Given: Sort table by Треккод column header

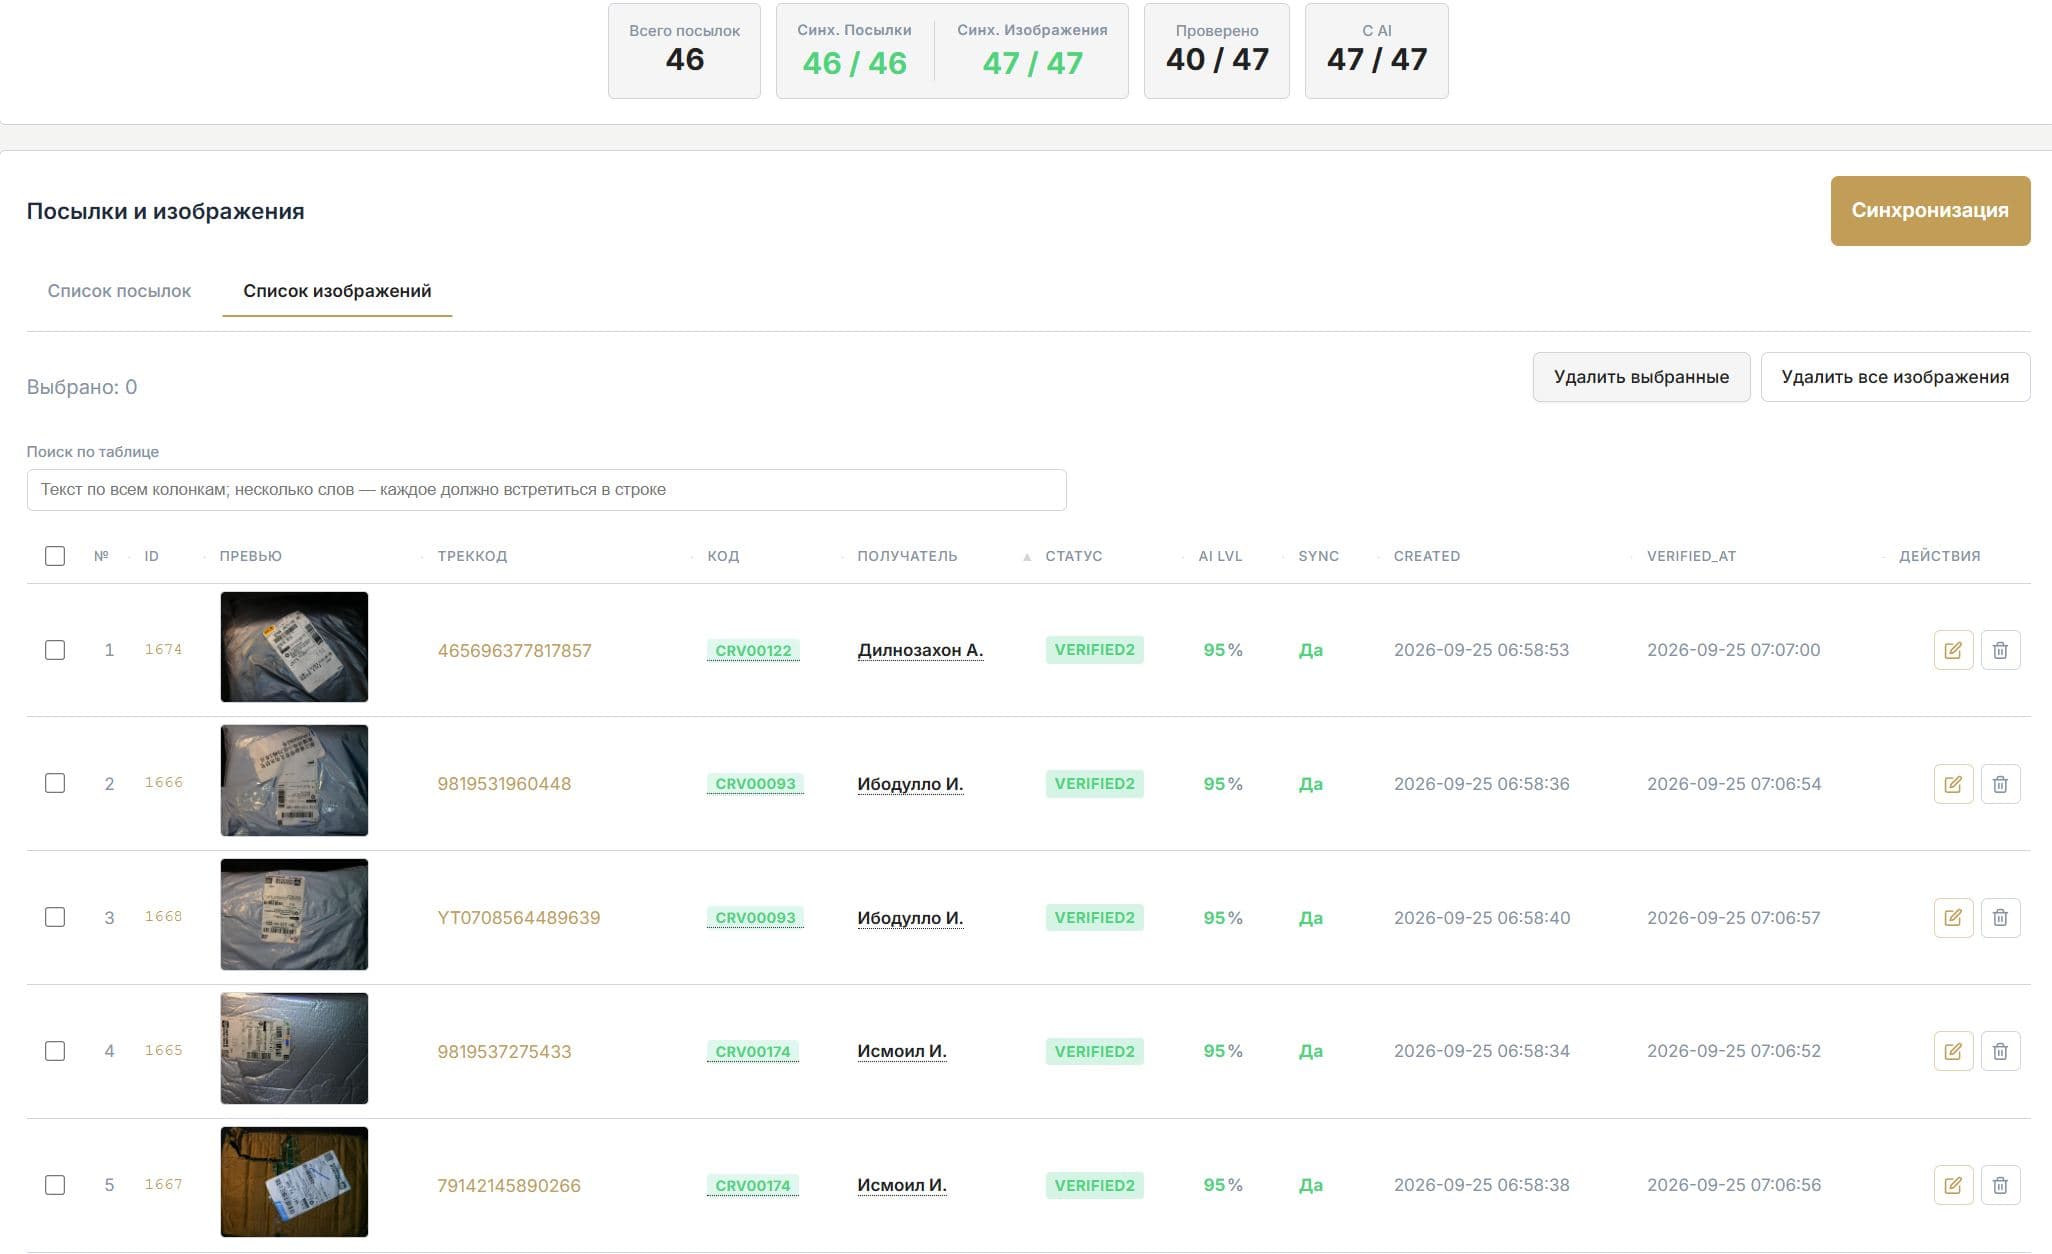Looking at the screenshot, I should click(x=472, y=556).
